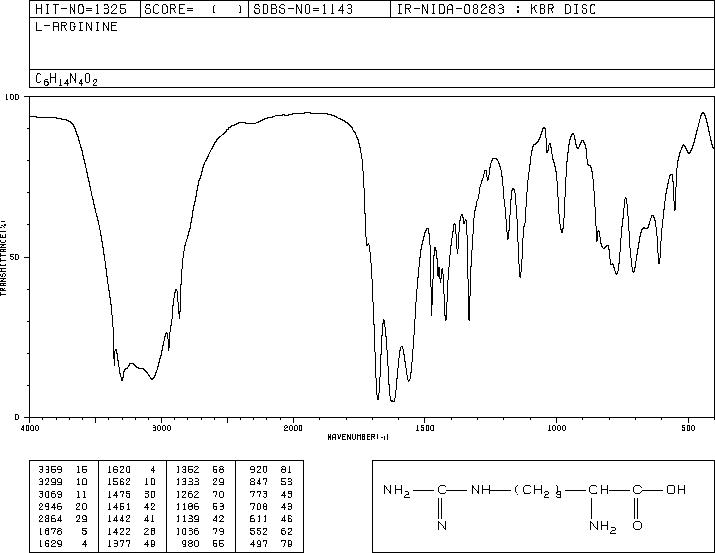
Task: Select peak entry 552 in the table
Action: [x=271, y=532]
